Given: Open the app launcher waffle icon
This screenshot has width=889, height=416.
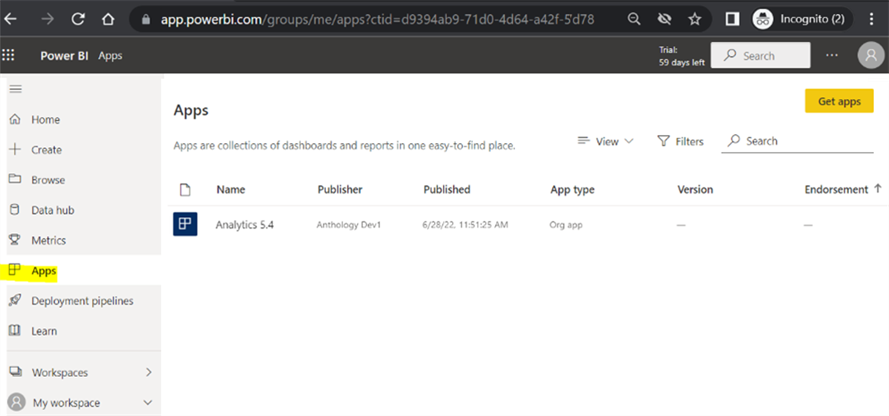Looking at the screenshot, I should click(9, 55).
